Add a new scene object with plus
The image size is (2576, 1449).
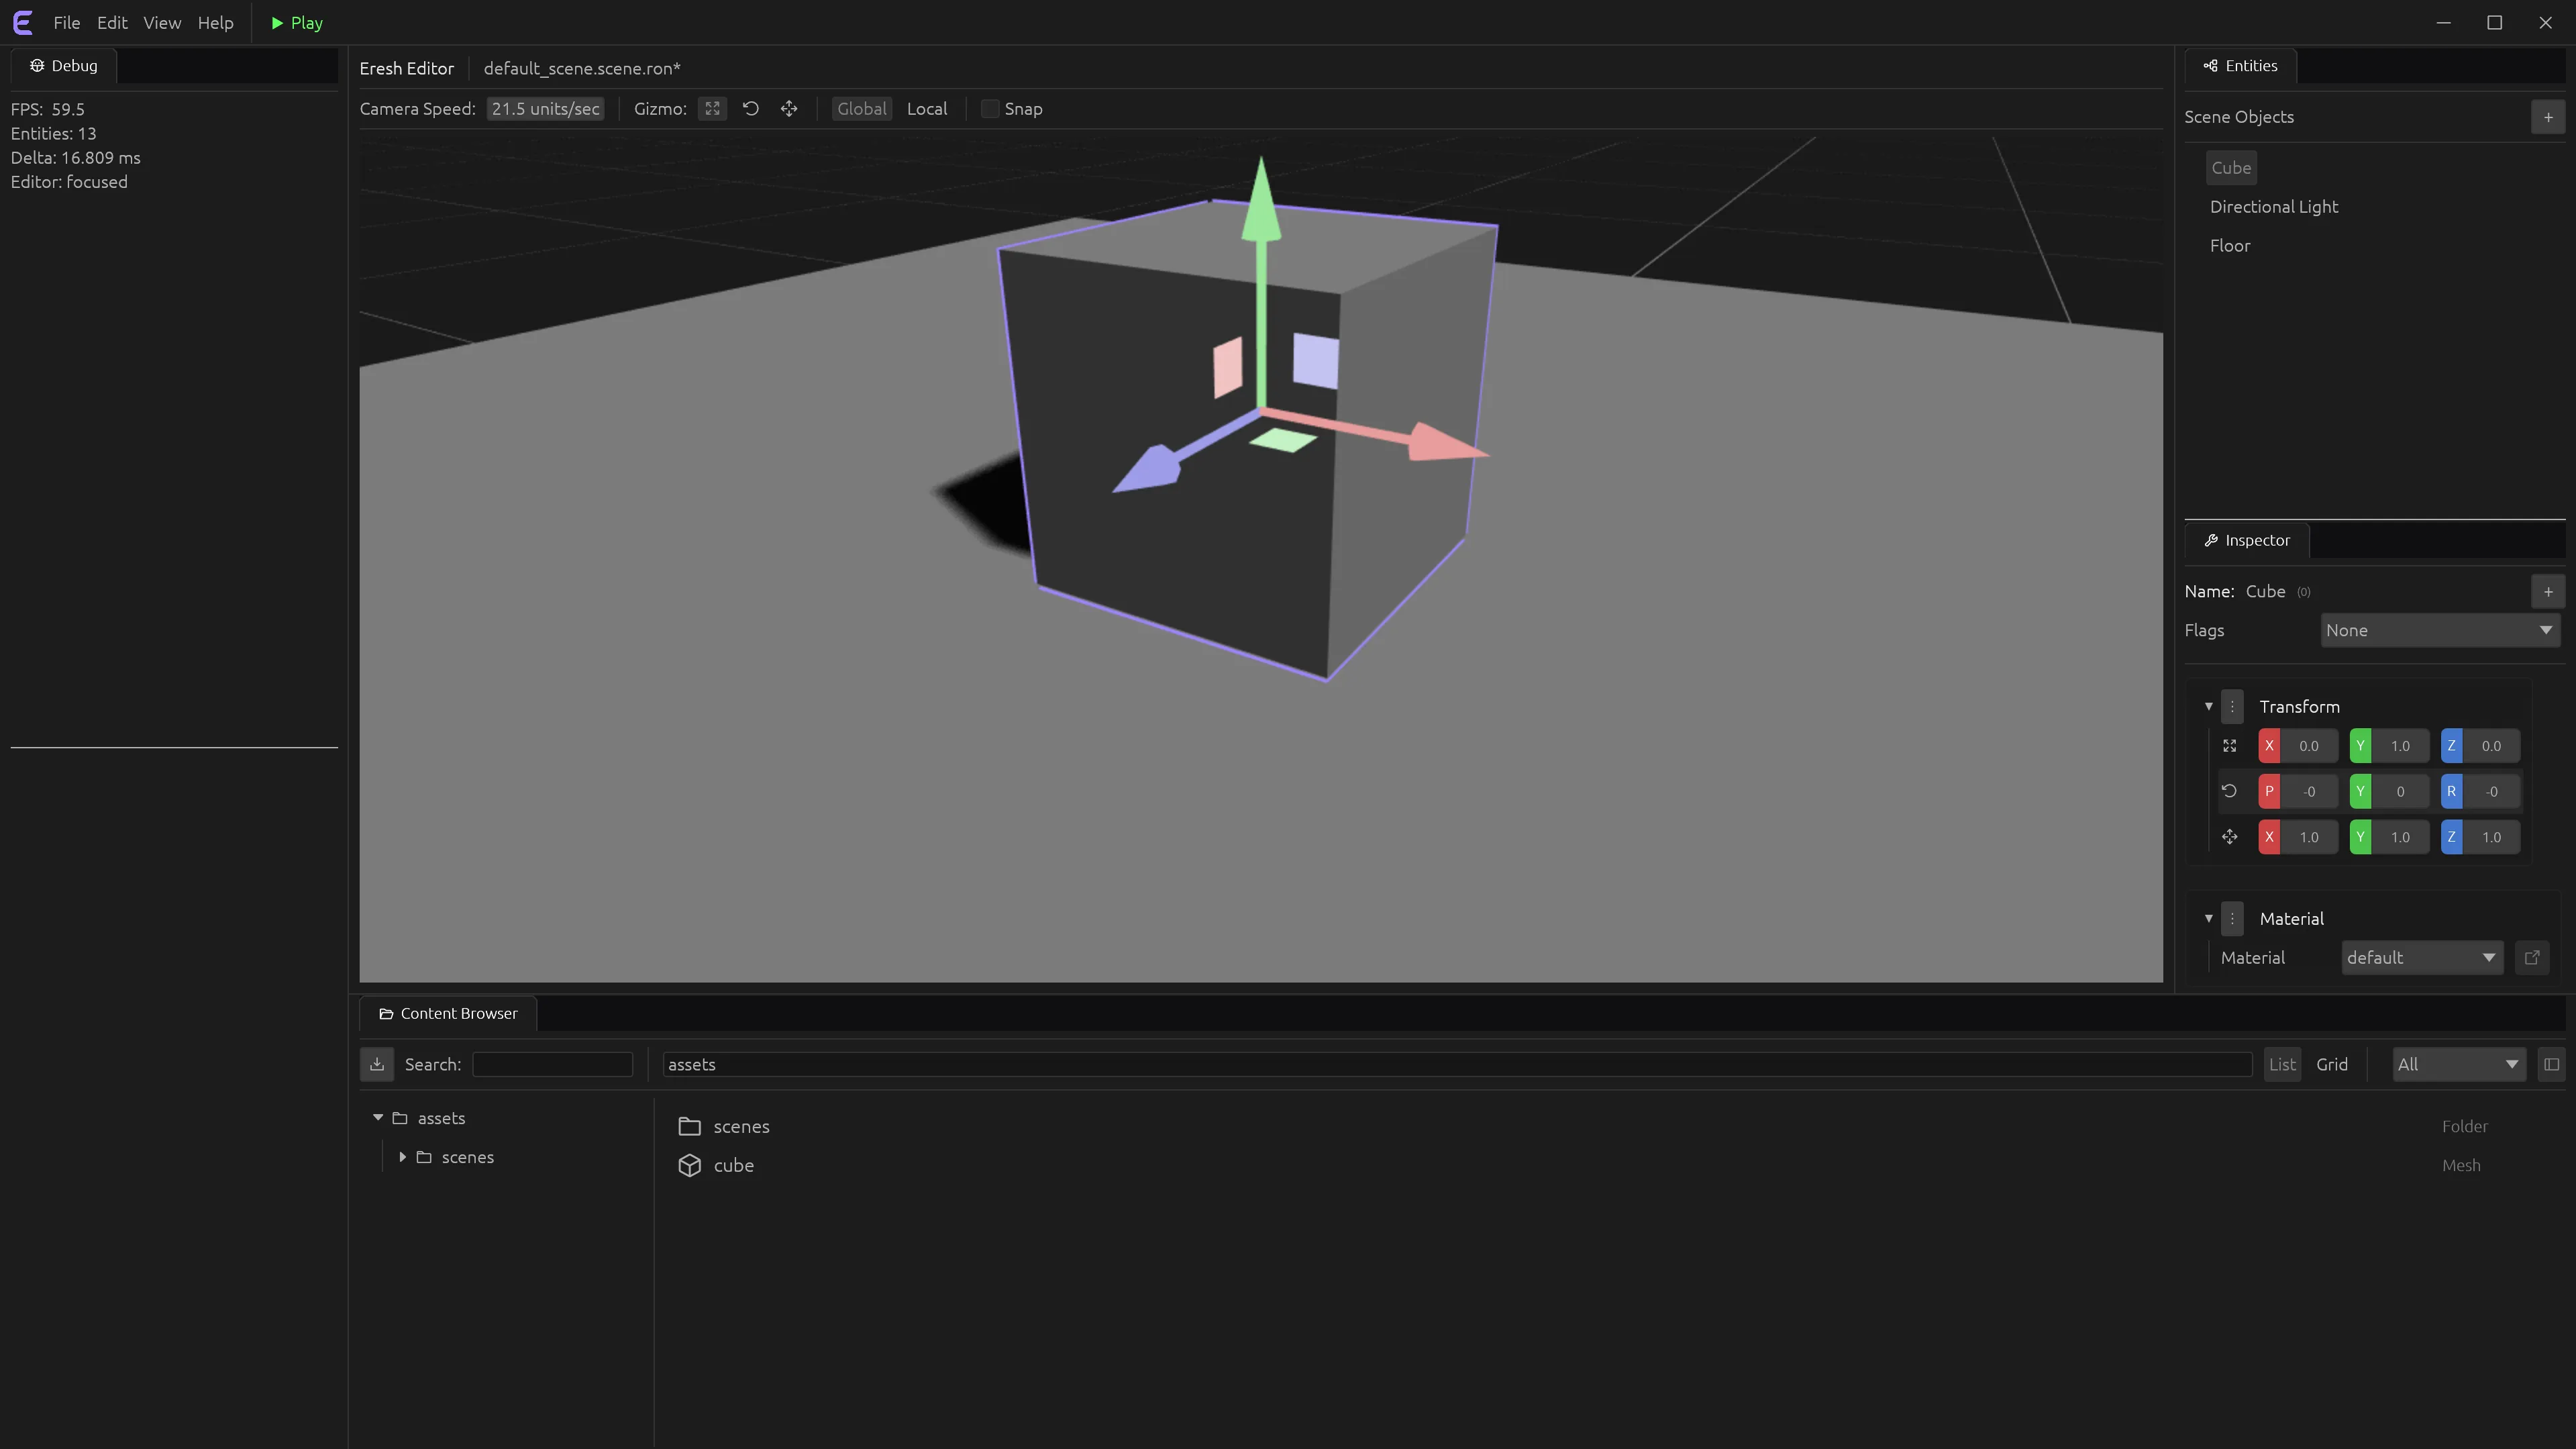2548,117
